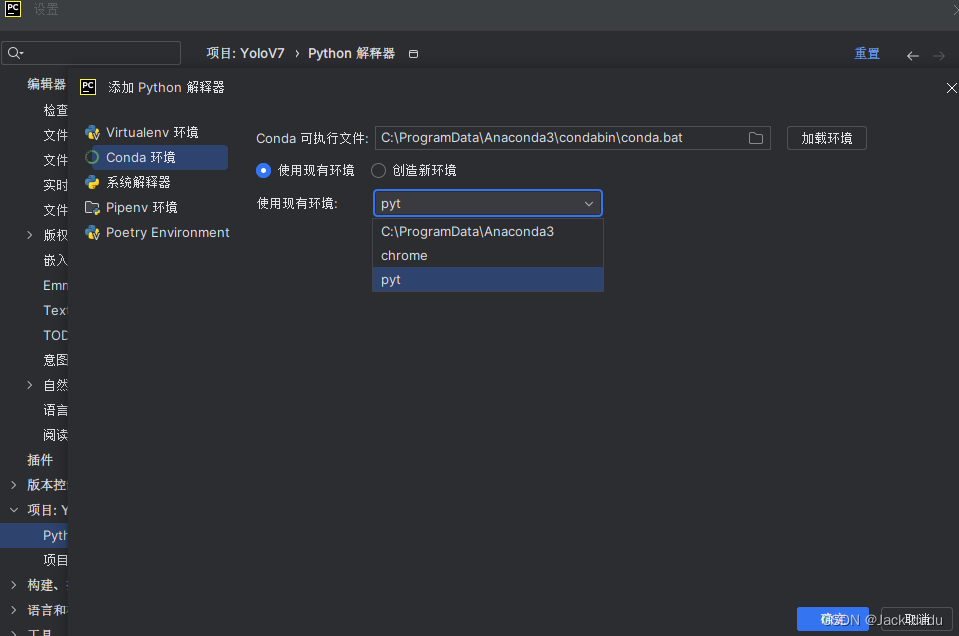Select the 意图 settings item
Image resolution: width=959 pixels, height=636 pixels.
(x=55, y=360)
